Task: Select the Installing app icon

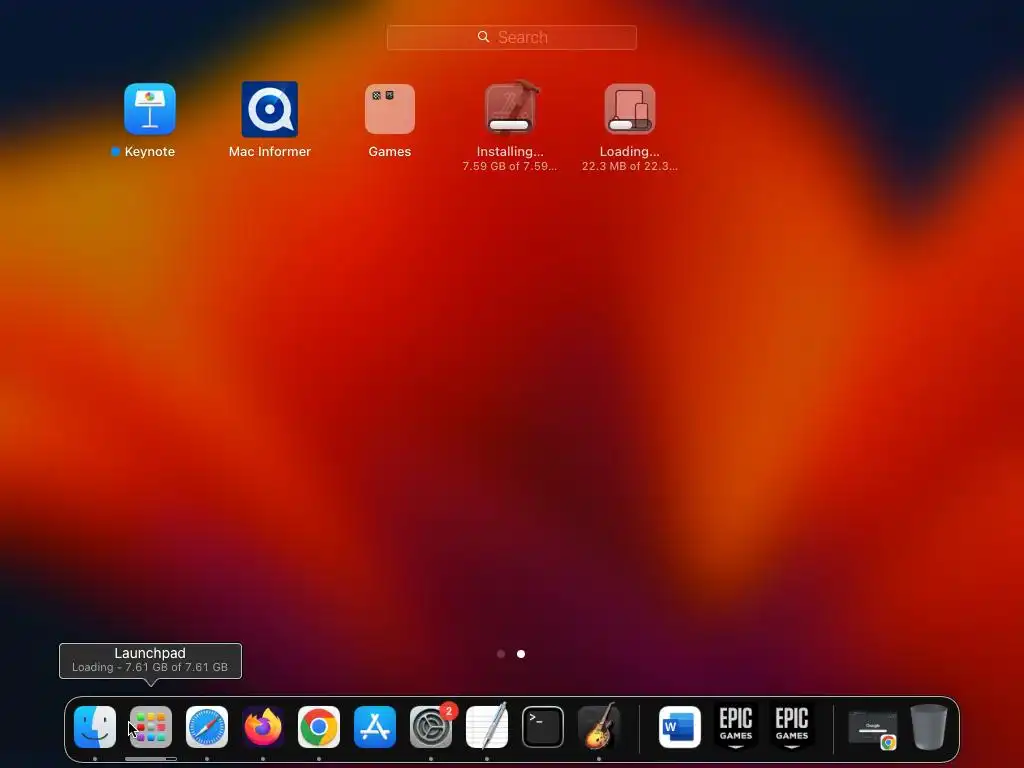Action: pos(510,108)
